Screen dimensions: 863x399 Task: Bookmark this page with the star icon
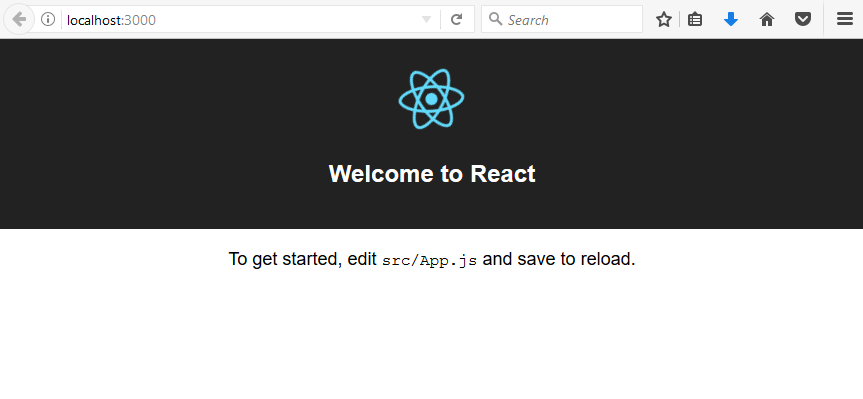tap(664, 20)
